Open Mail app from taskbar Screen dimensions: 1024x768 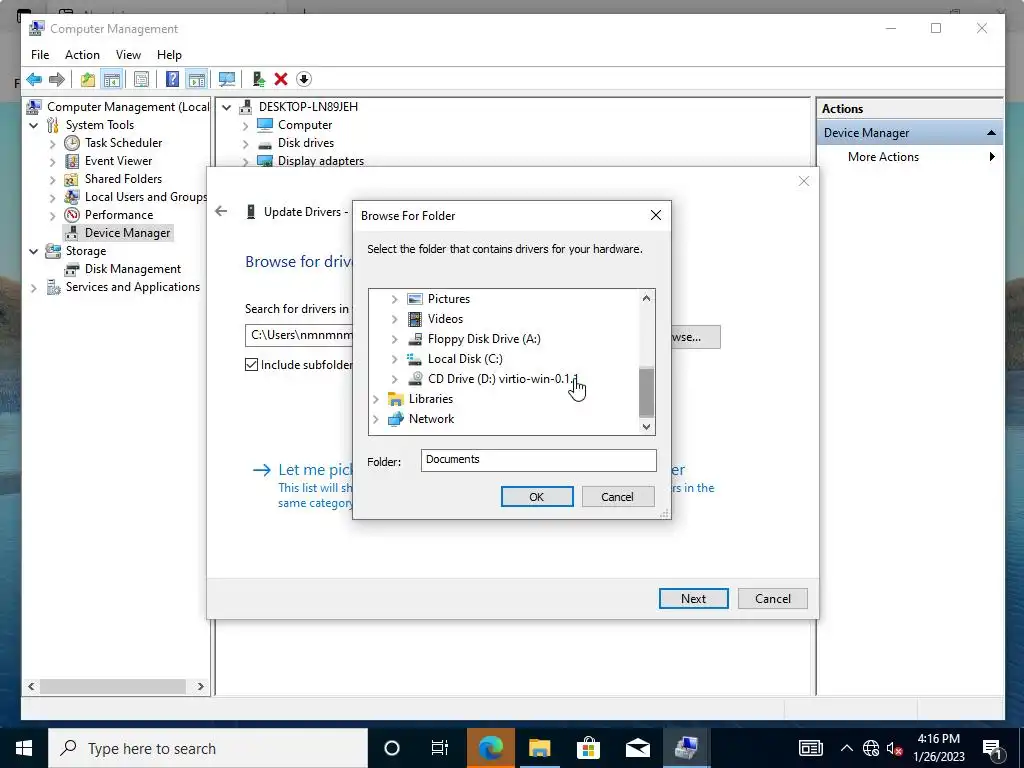(637, 748)
